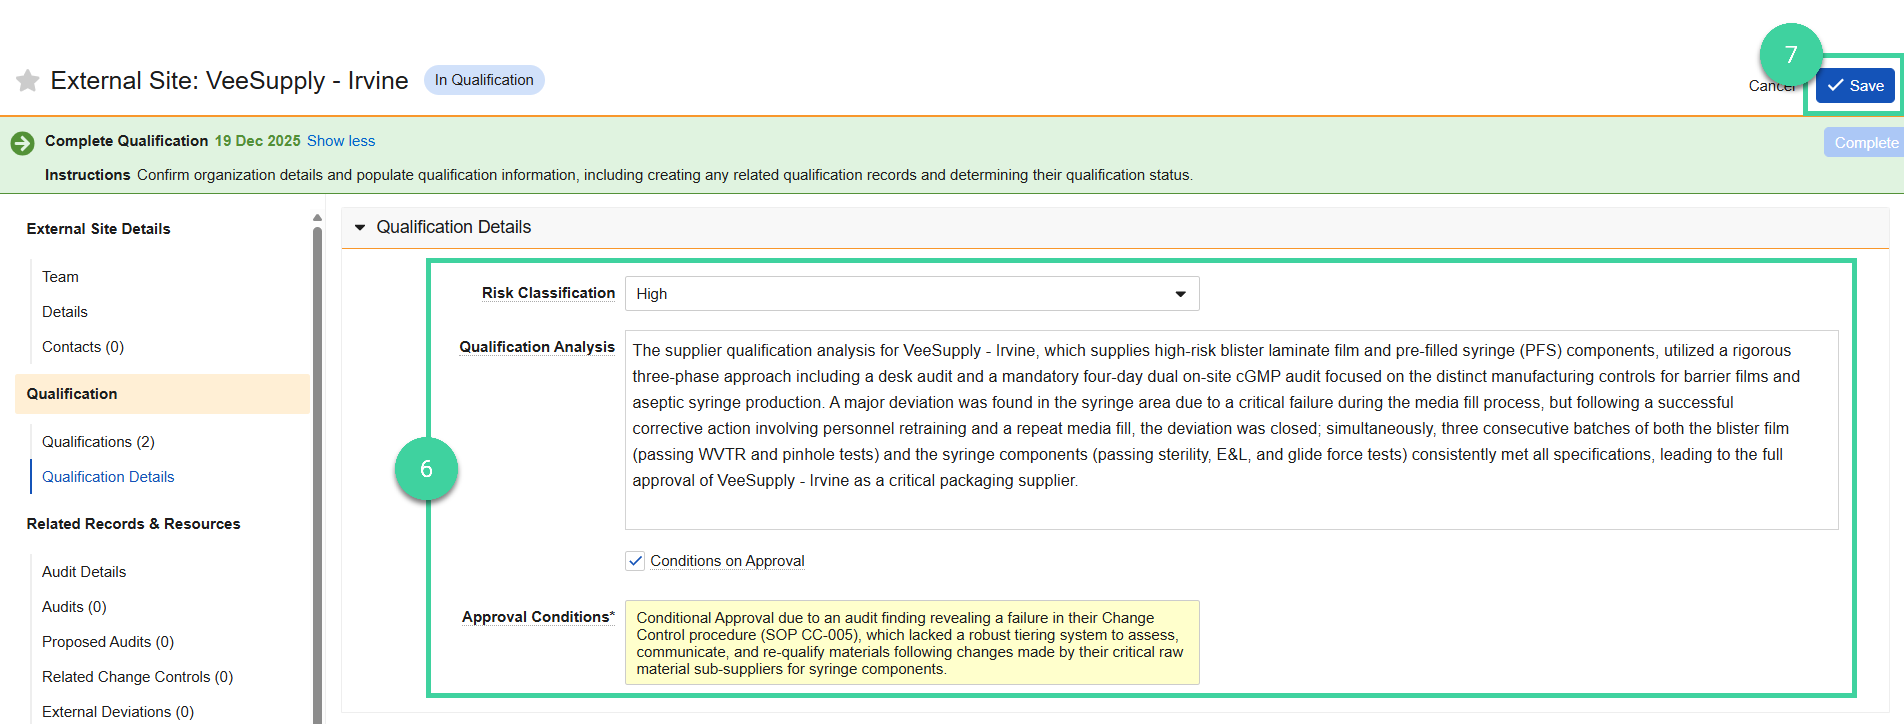Click the green workflow arrow icon

coord(22,143)
